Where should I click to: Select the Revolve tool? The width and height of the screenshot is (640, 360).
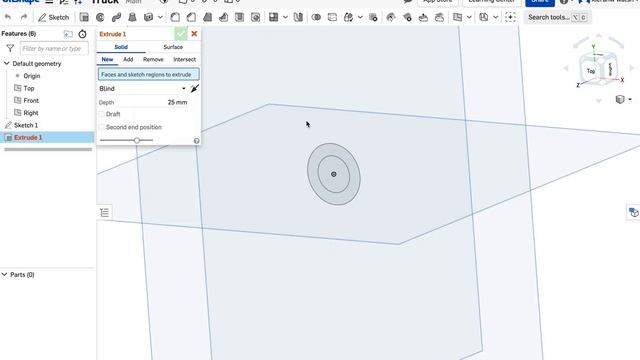pyautogui.click(x=100, y=17)
